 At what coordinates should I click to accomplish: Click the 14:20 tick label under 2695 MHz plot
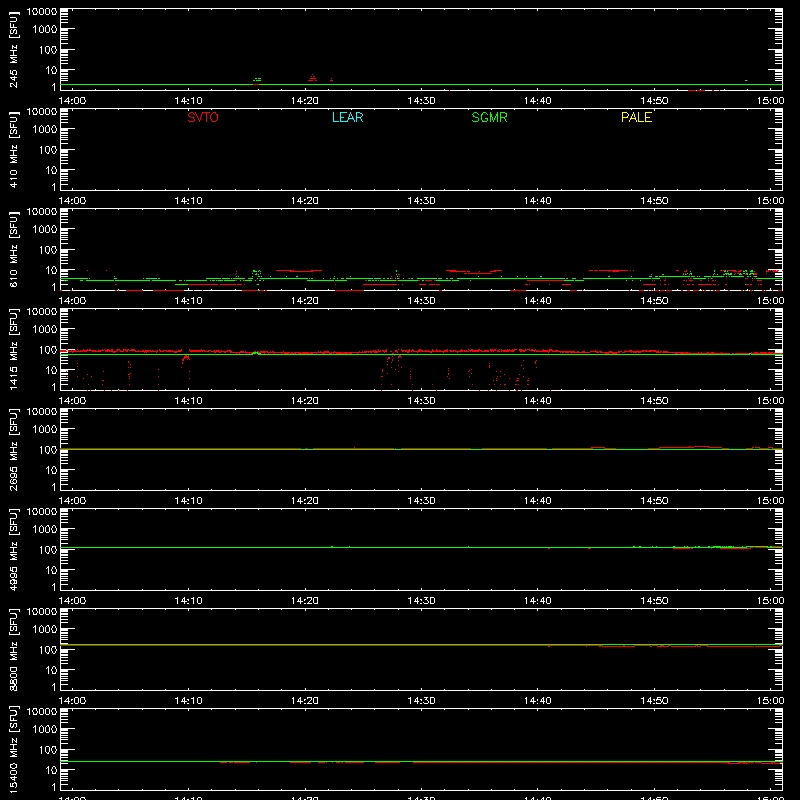point(305,501)
